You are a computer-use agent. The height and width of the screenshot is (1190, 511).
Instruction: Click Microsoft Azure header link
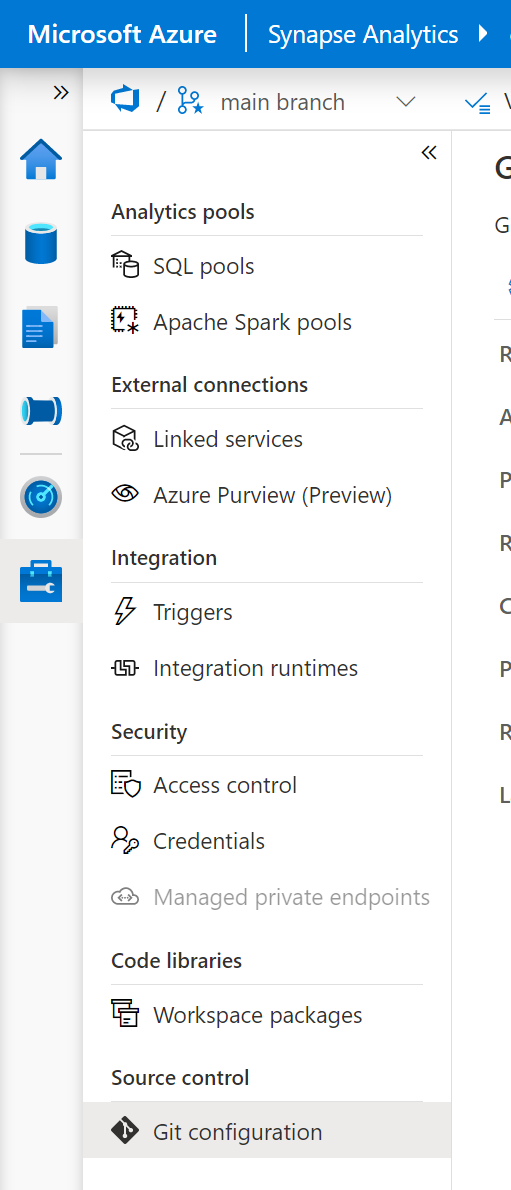point(122,34)
